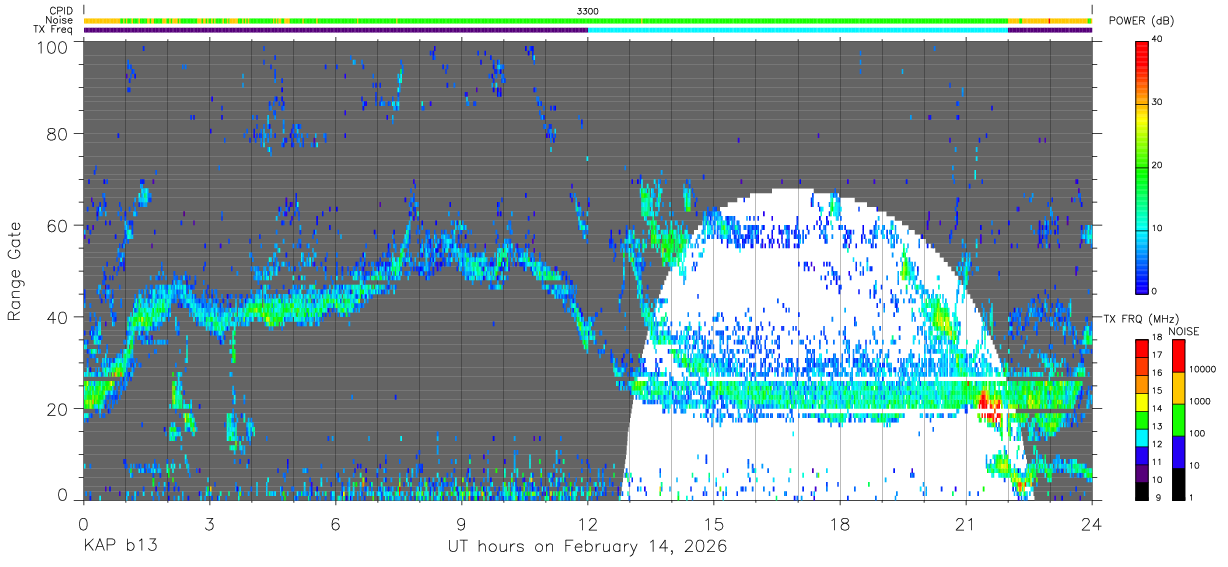
Task: Click the 21 hour tick on the UT axis
Action: (x=966, y=523)
